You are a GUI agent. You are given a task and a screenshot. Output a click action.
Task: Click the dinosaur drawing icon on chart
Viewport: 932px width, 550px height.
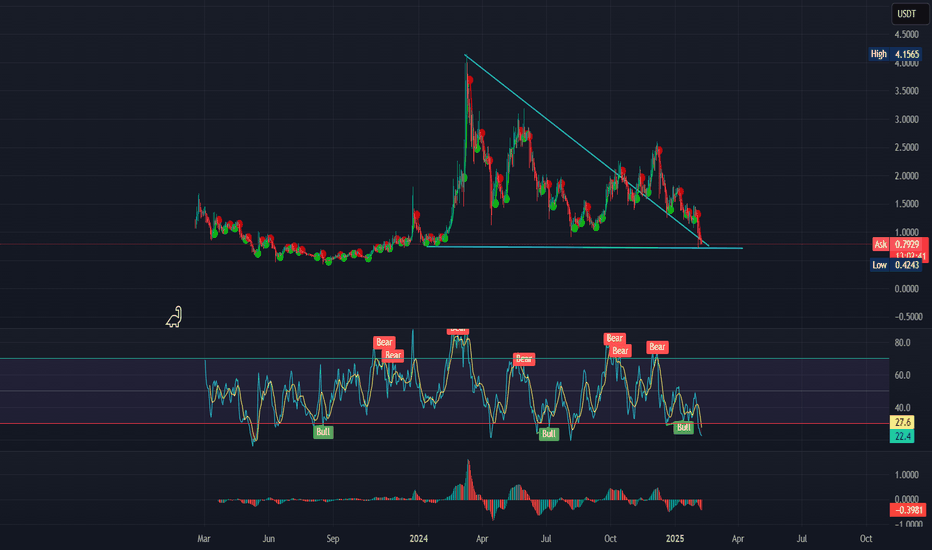(x=174, y=317)
